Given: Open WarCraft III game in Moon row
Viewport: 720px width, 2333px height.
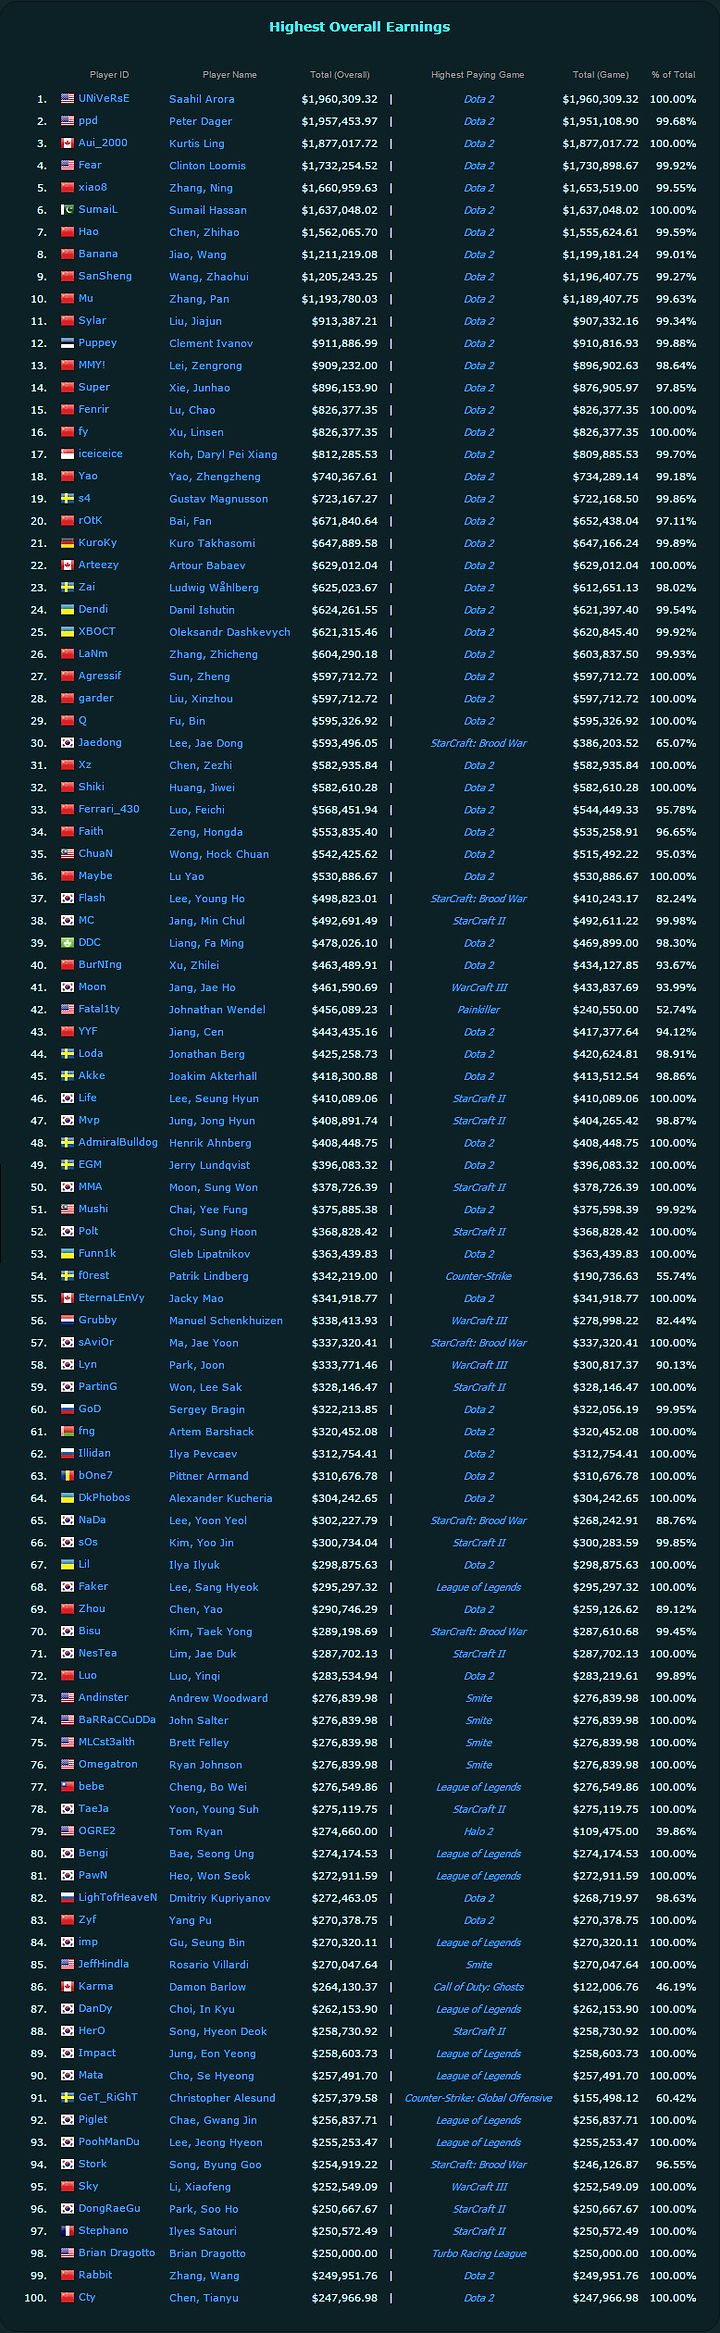Looking at the screenshot, I should coord(479,987).
